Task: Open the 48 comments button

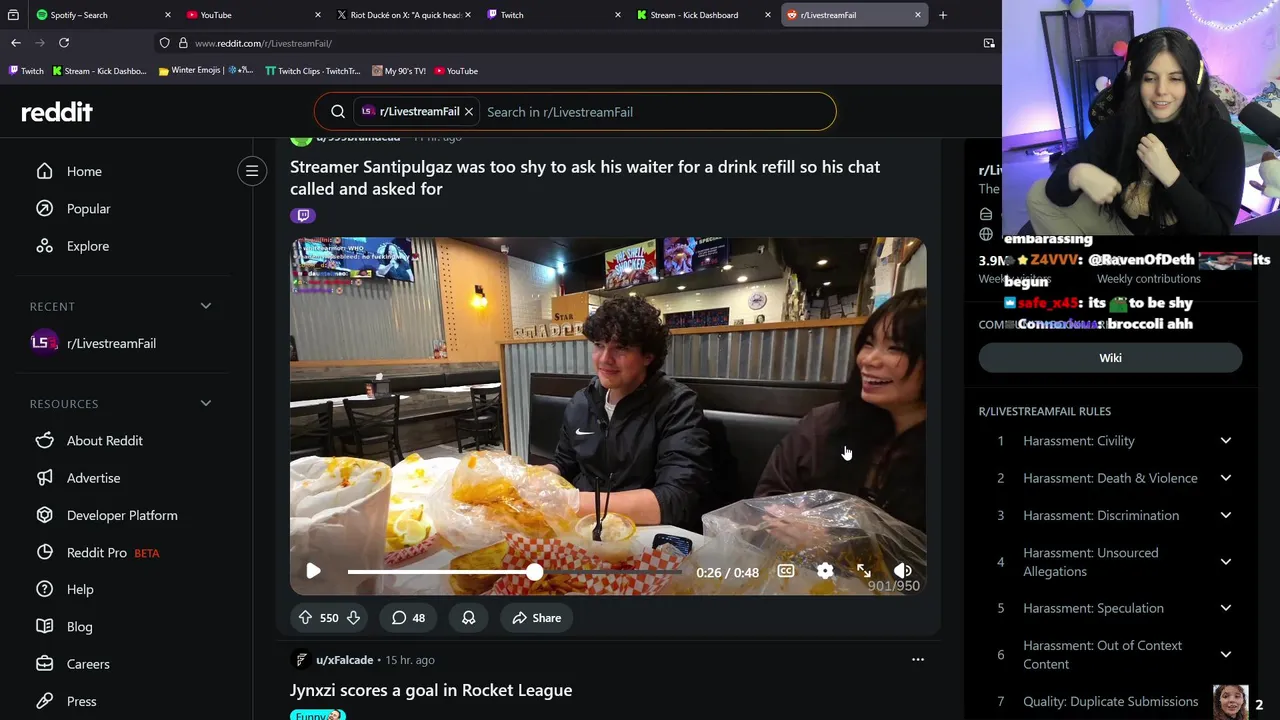Action: pyautogui.click(x=408, y=618)
